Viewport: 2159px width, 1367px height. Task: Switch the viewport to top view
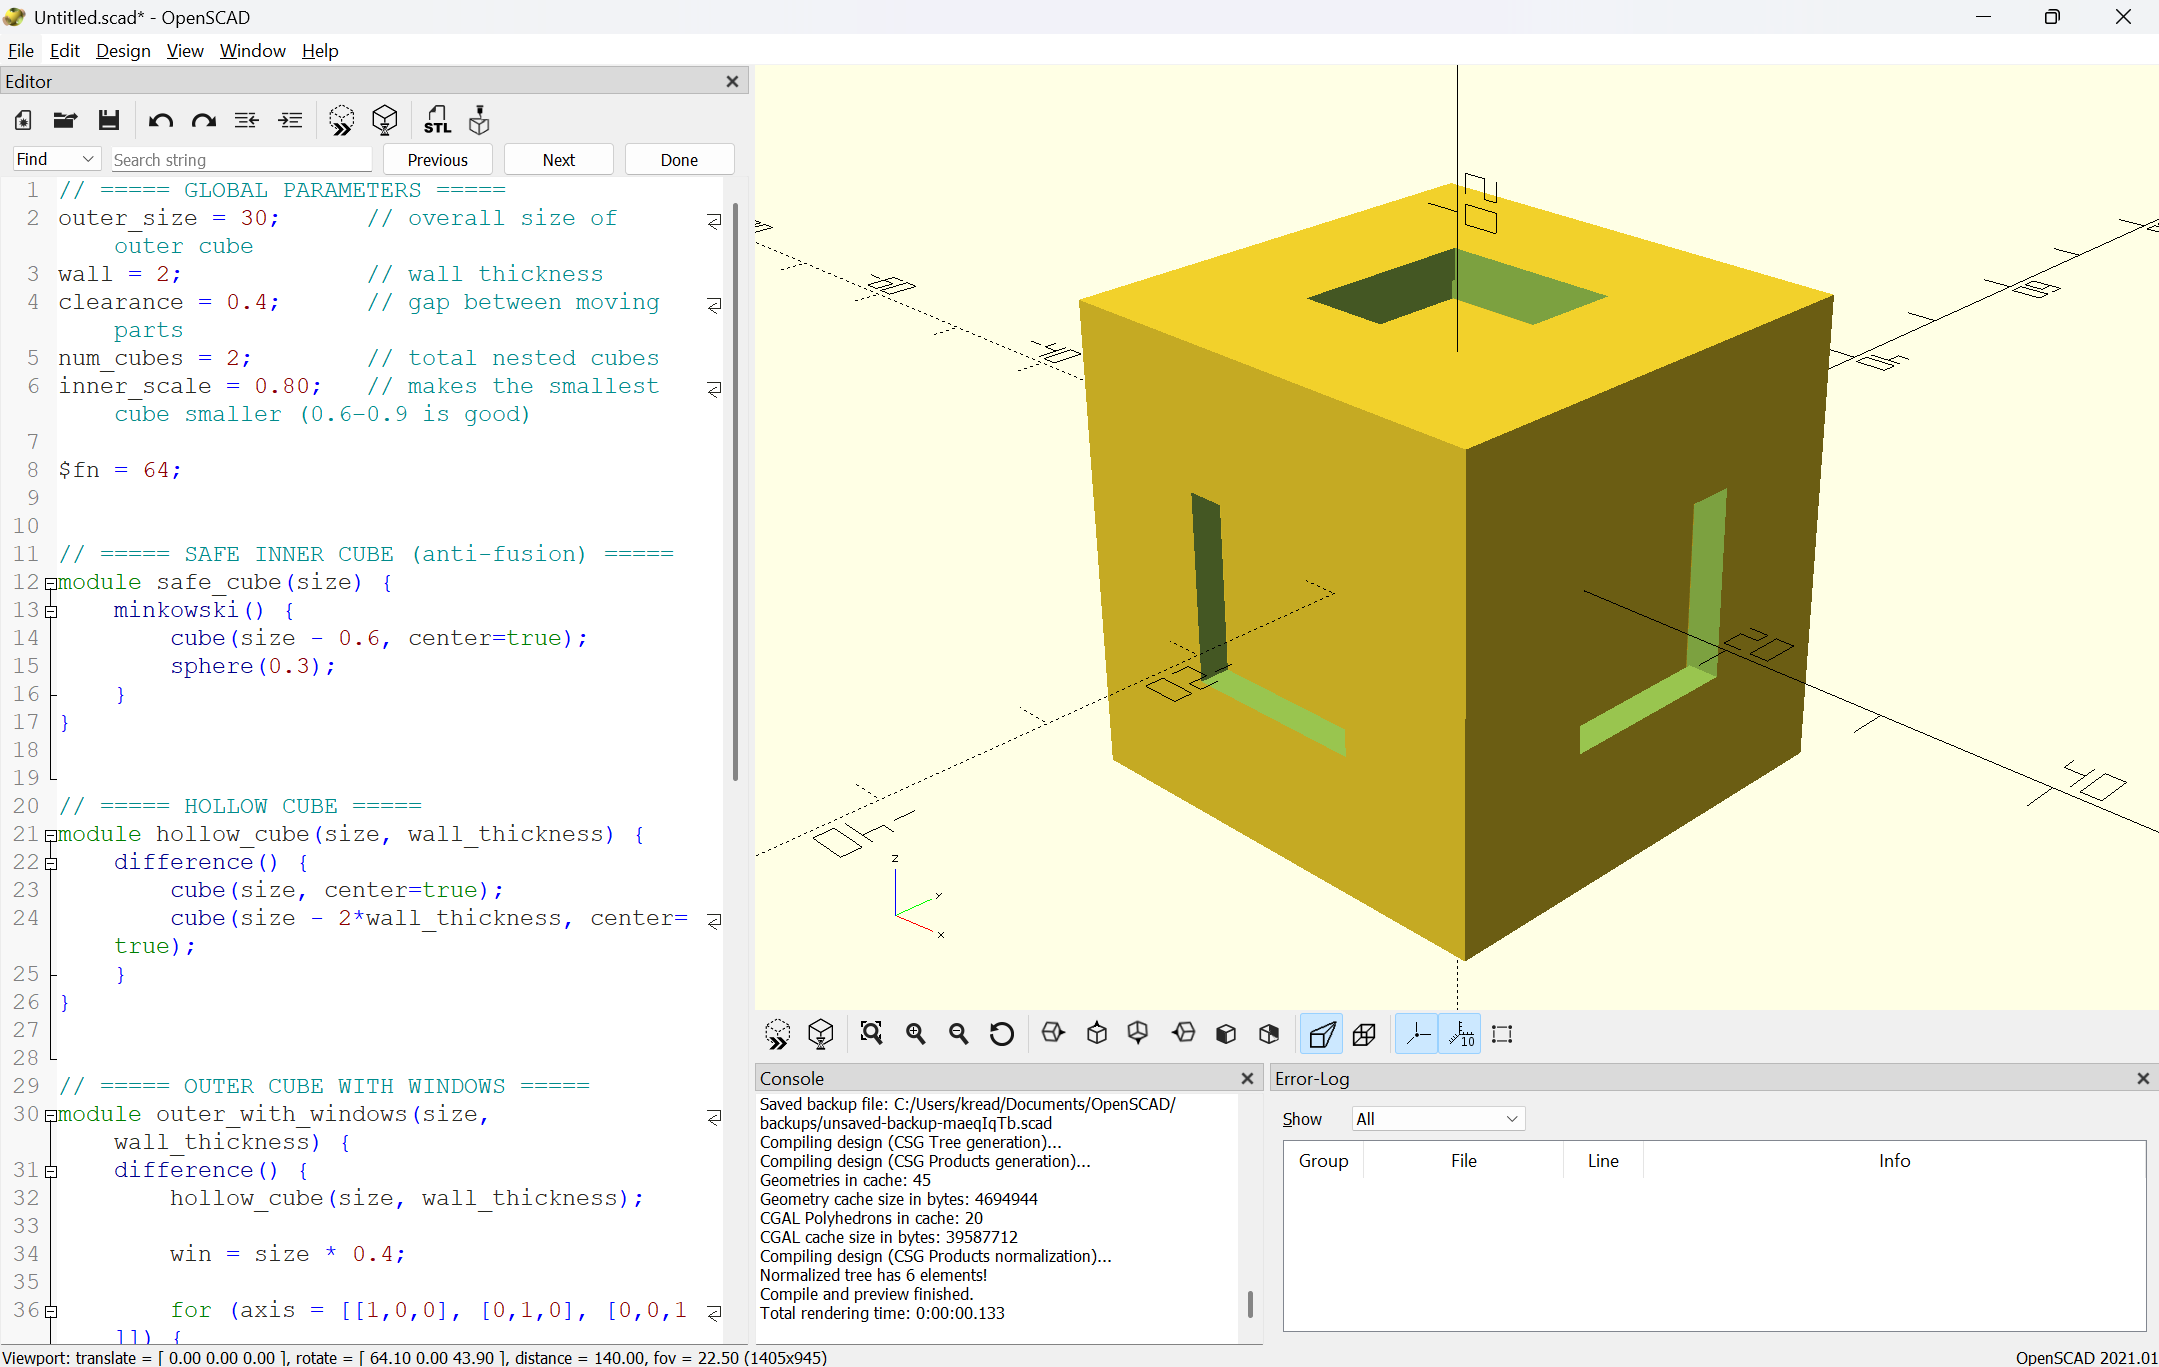[1096, 1034]
